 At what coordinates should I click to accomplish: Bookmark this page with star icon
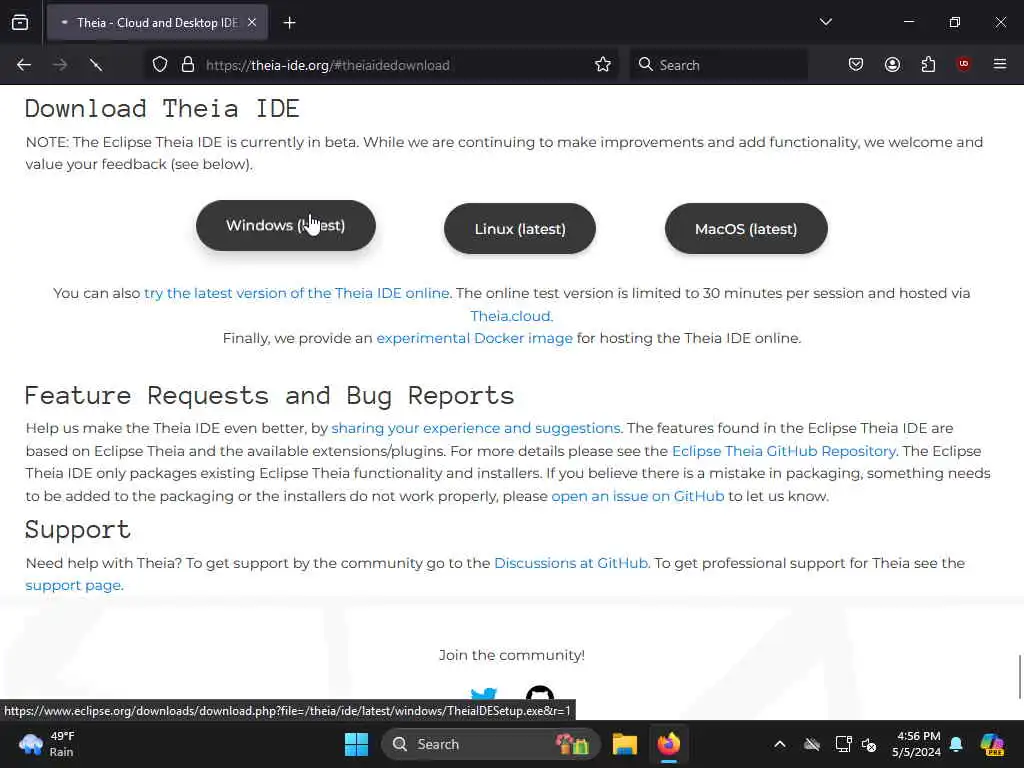point(603,65)
